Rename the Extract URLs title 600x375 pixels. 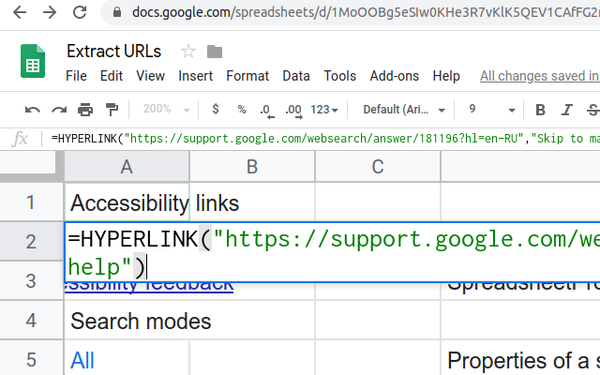point(114,51)
